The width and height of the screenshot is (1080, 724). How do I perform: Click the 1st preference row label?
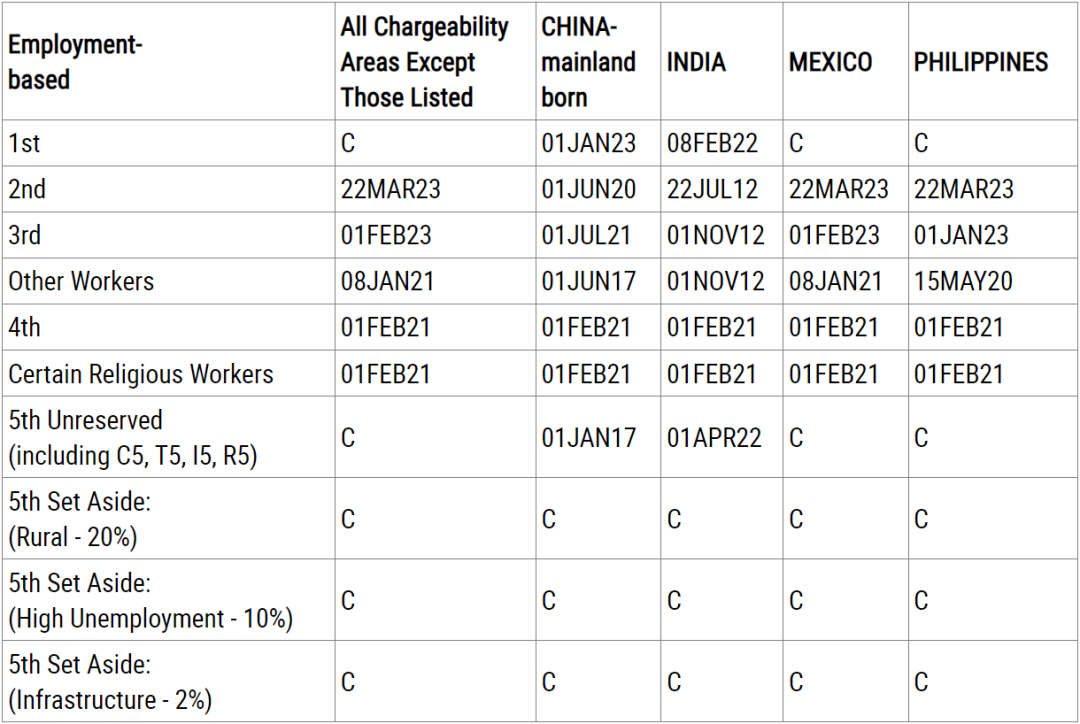click(x=24, y=143)
